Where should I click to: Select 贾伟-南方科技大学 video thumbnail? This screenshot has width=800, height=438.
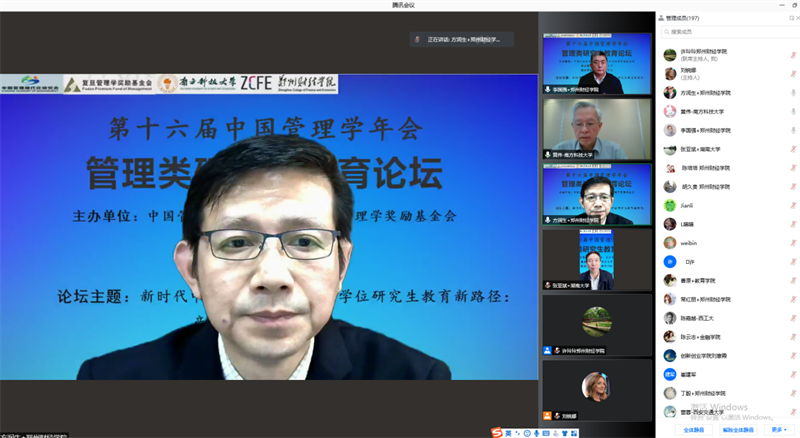(x=596, y=129)
